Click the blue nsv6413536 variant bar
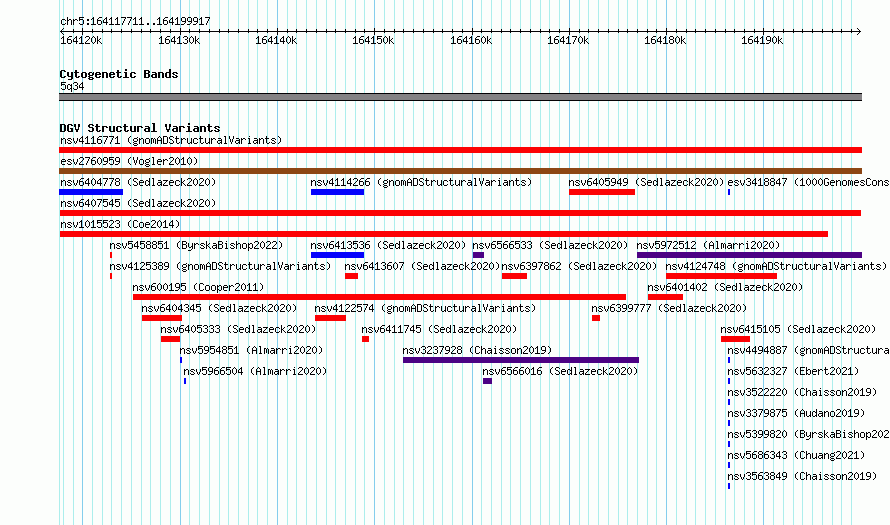Viewport: 890px width, 525px height. (x=337, y=255)
